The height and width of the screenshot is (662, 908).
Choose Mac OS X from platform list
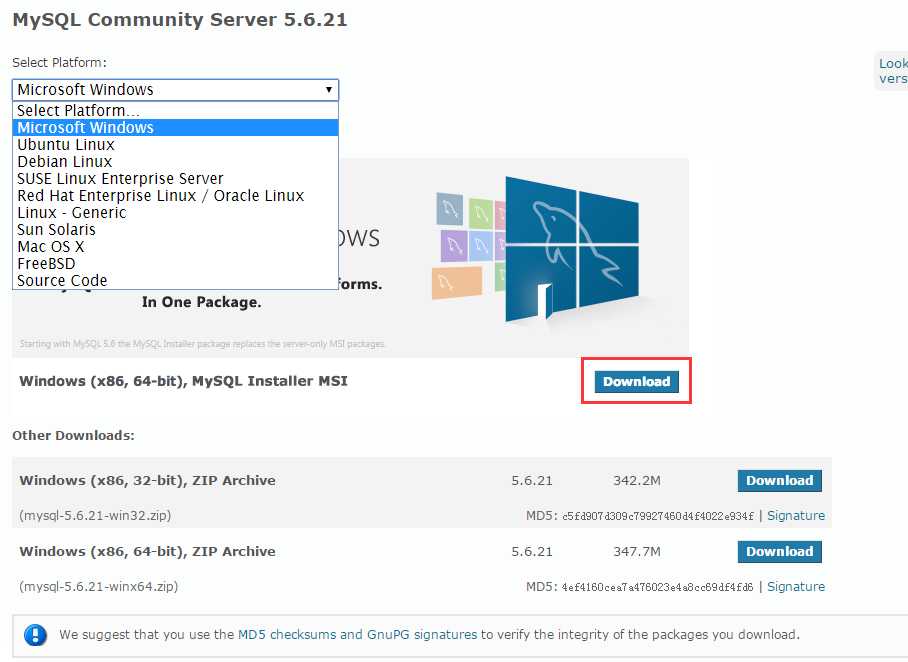tap(175, 247)
